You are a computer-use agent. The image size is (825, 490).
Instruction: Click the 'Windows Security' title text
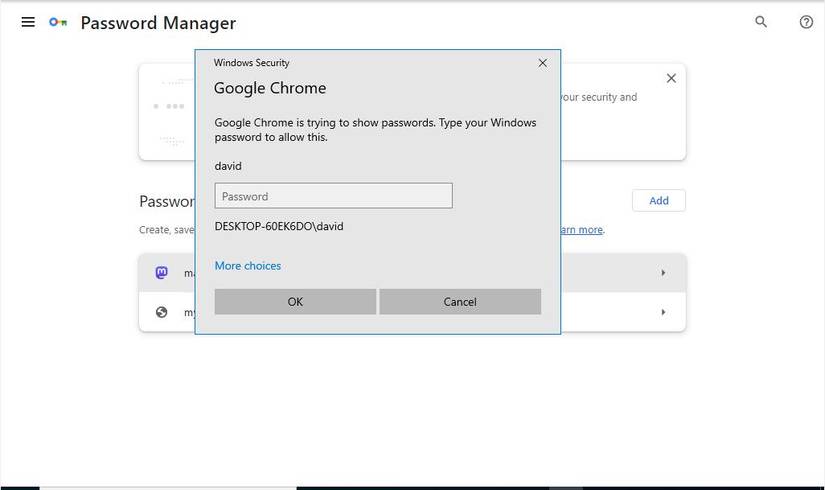tap(251, 63)
